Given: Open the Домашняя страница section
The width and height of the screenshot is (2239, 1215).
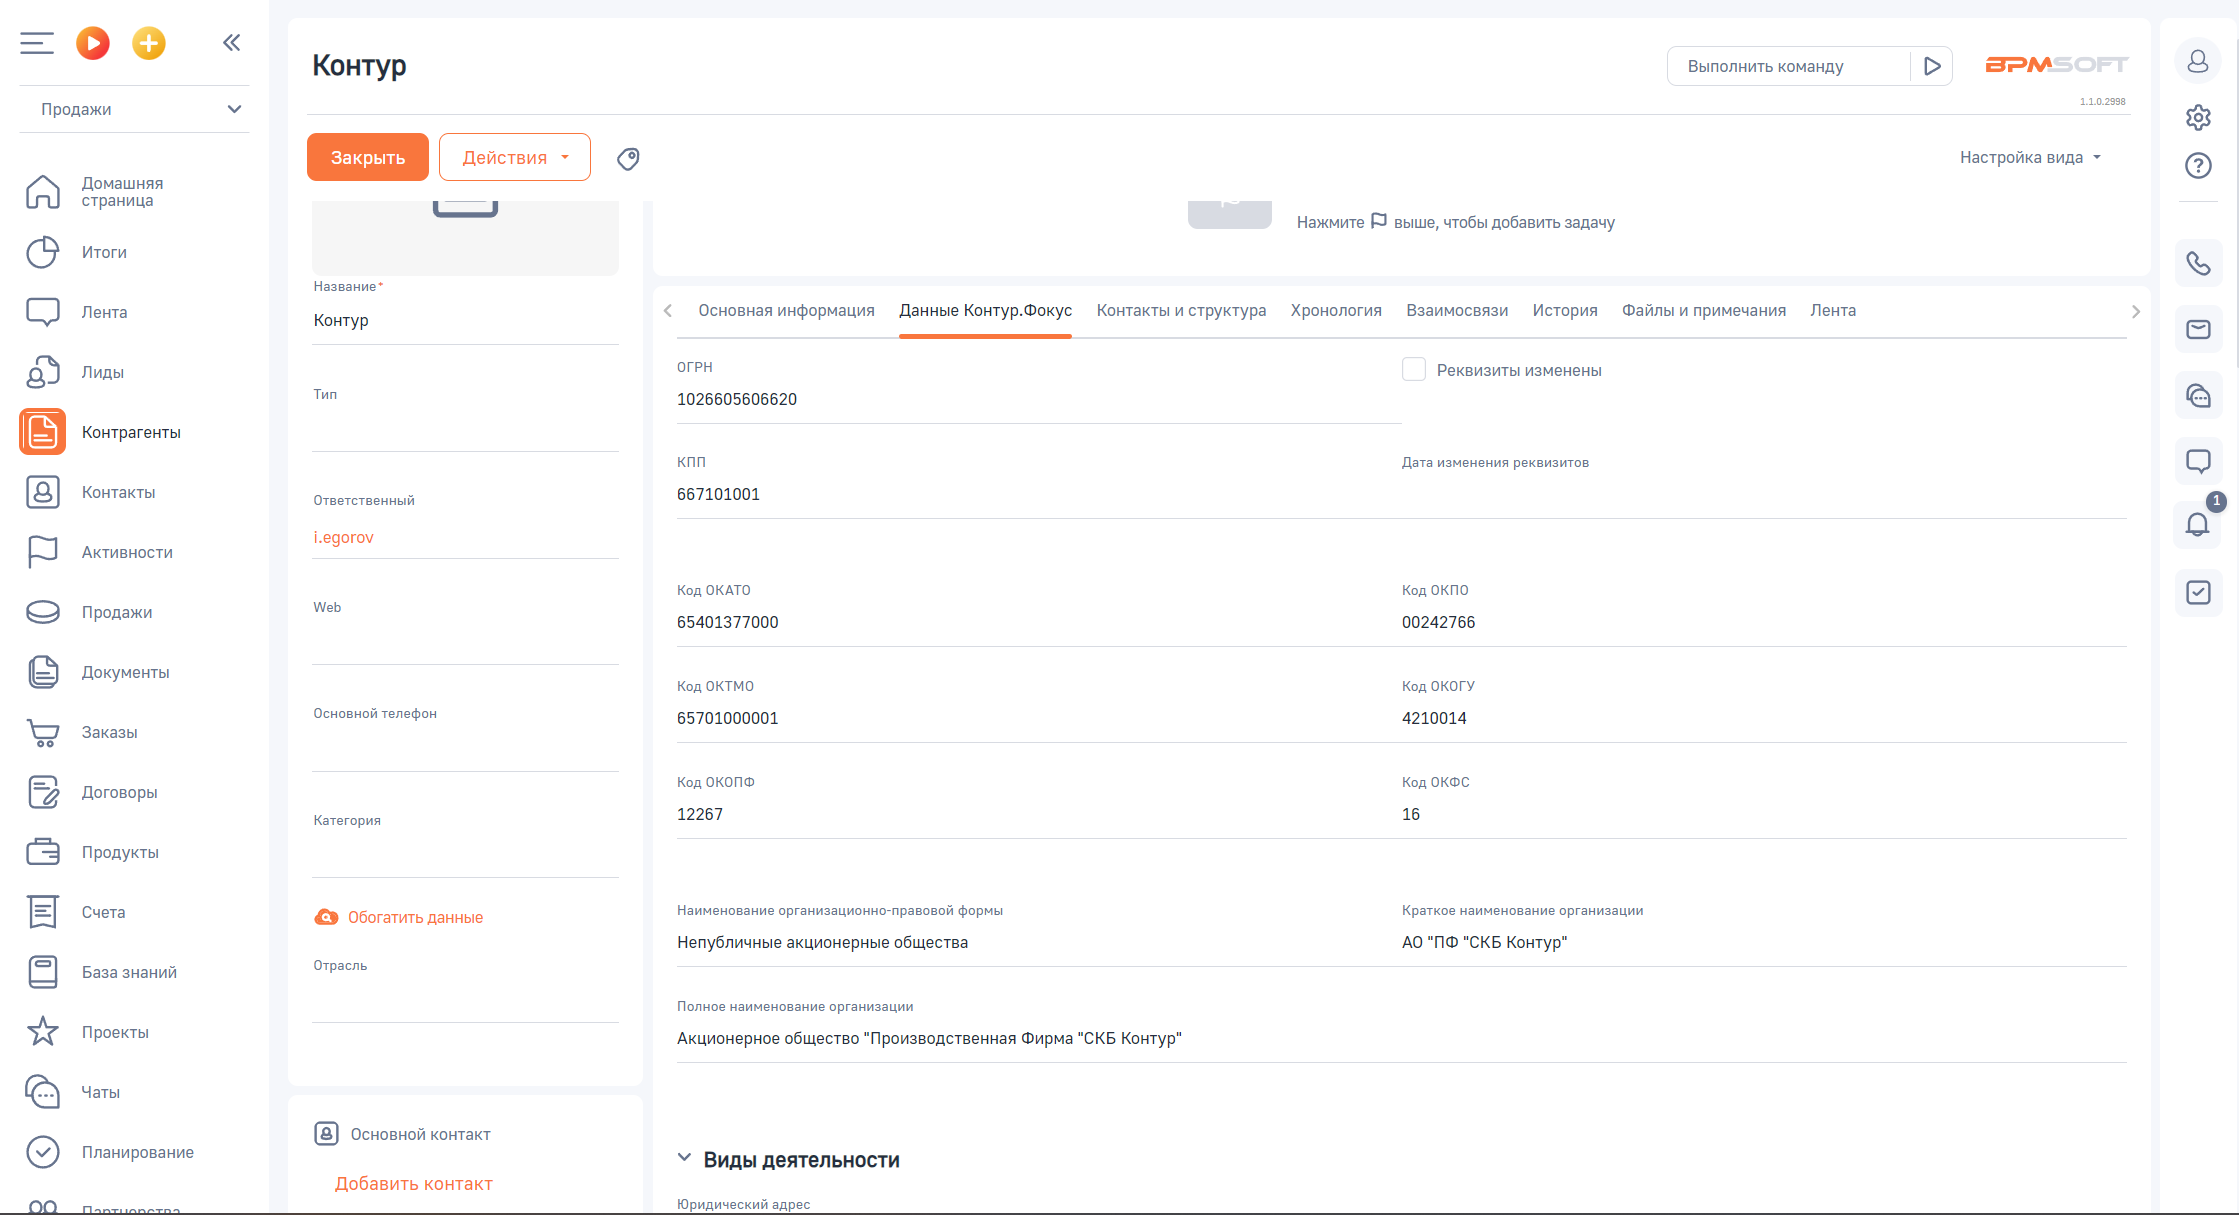Looking at the screenshot, I should tap(122, 192).
